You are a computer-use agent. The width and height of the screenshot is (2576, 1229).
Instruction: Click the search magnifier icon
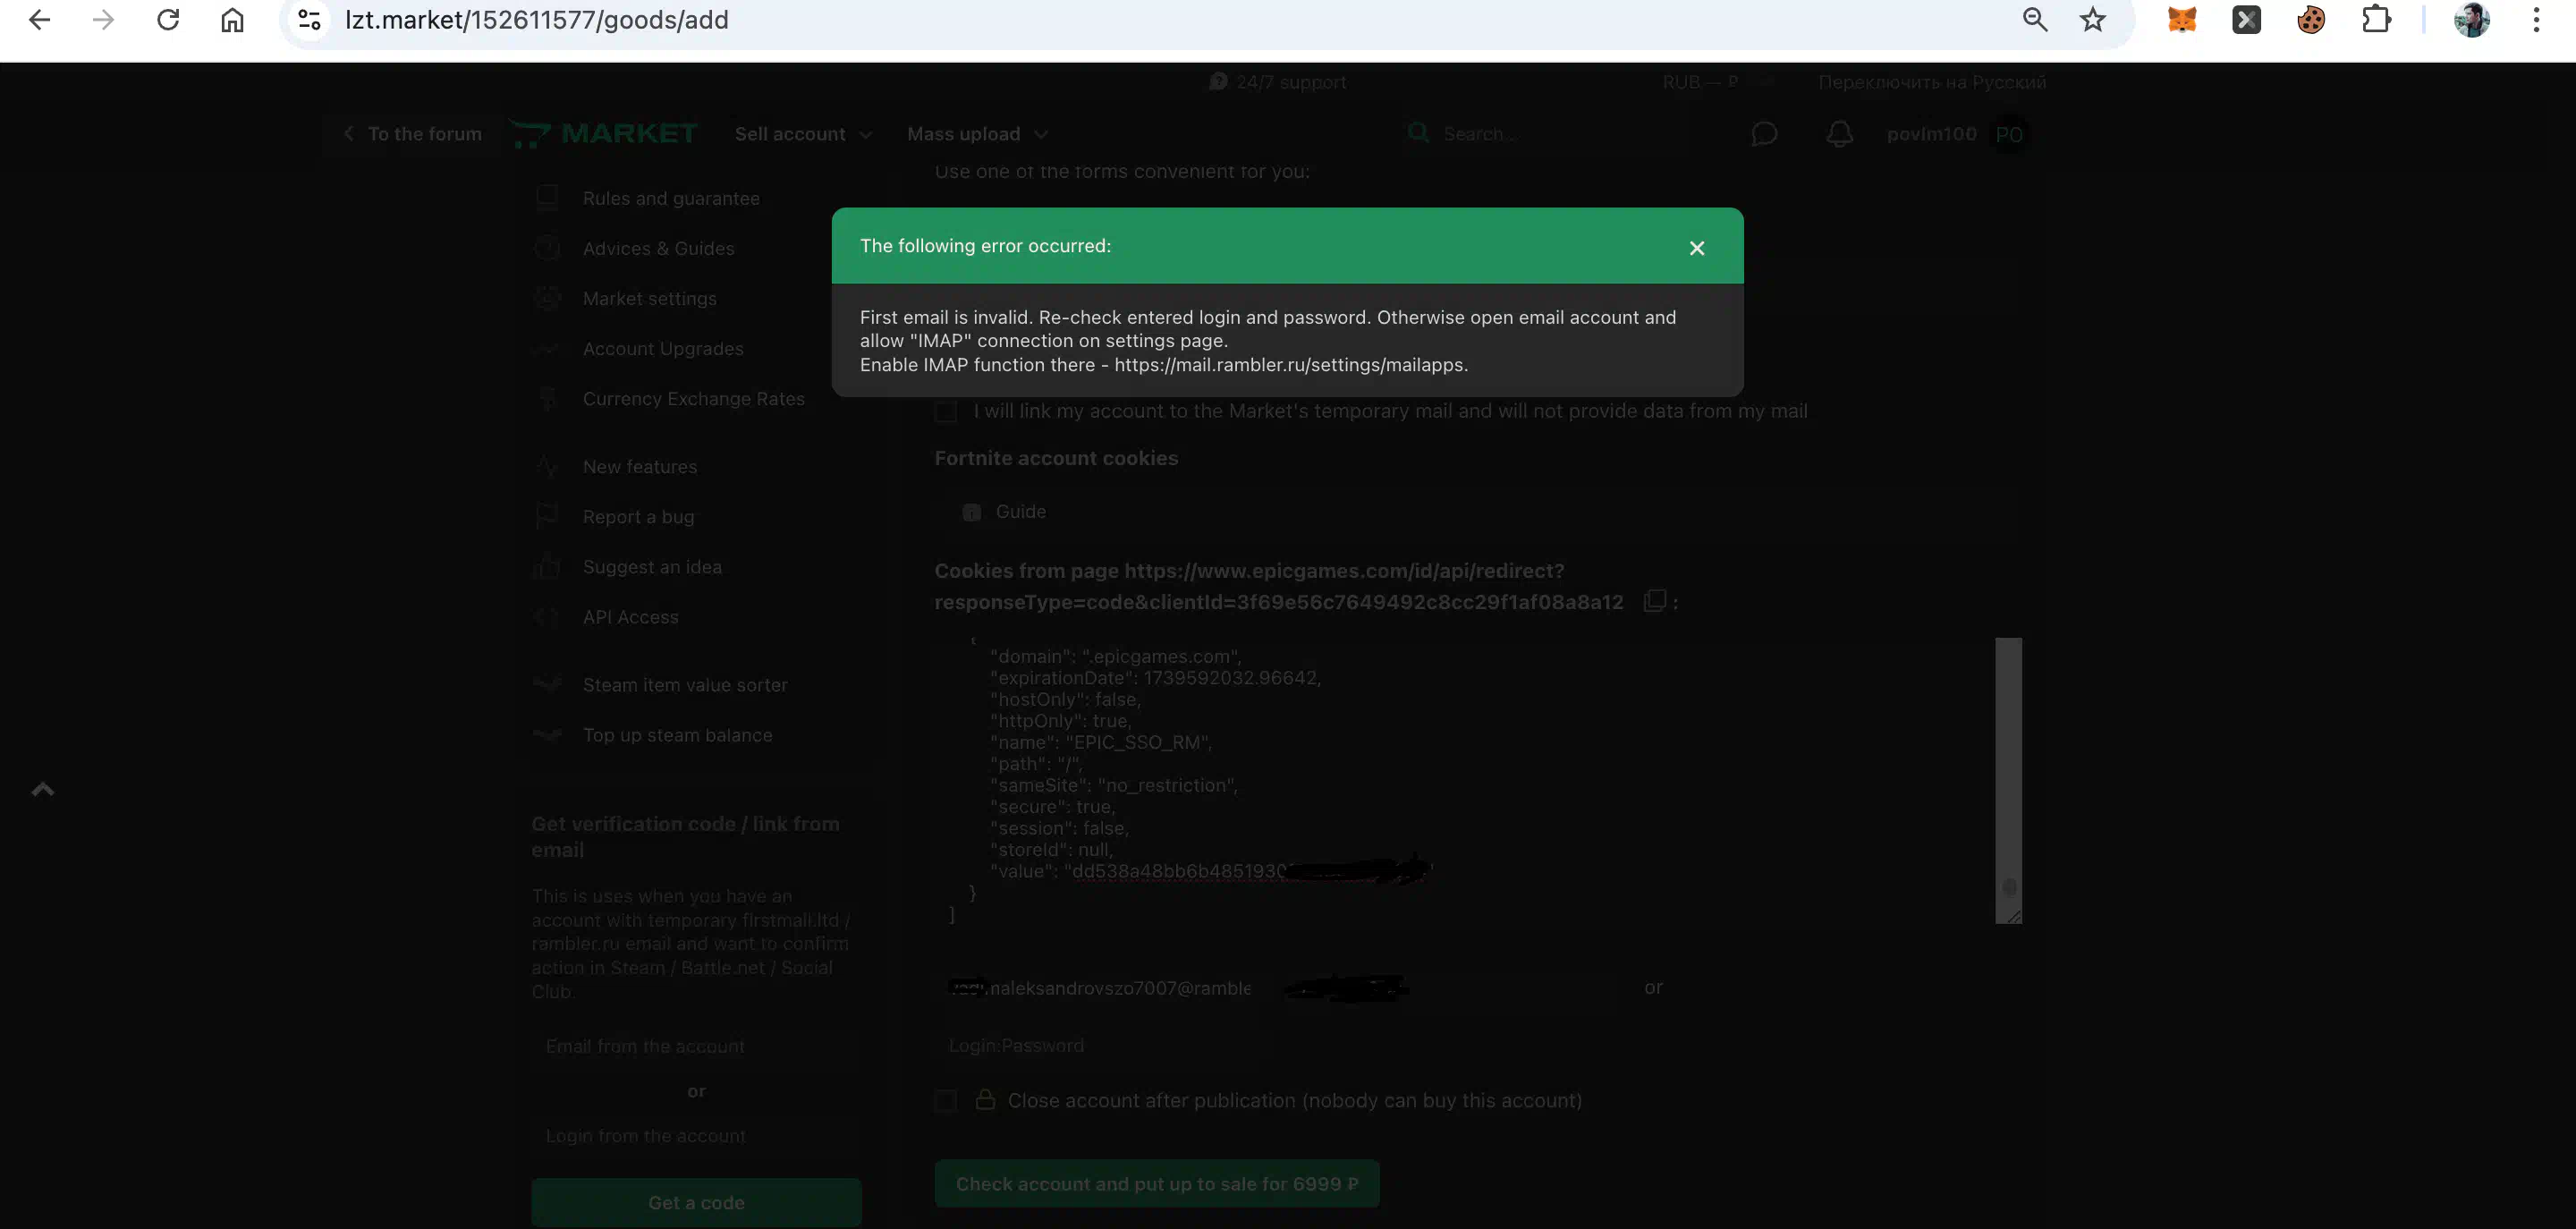[1418, 132]
